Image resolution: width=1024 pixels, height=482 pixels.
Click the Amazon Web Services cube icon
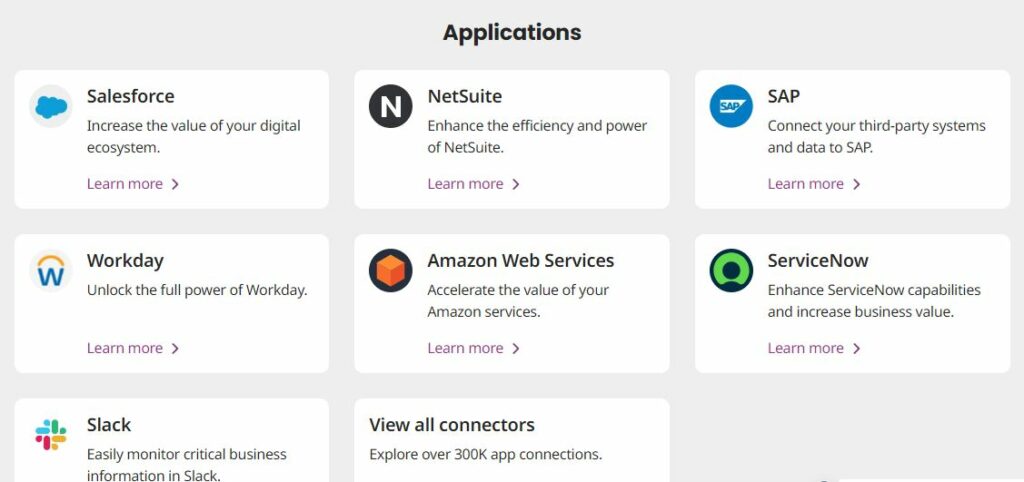(391, 270)
